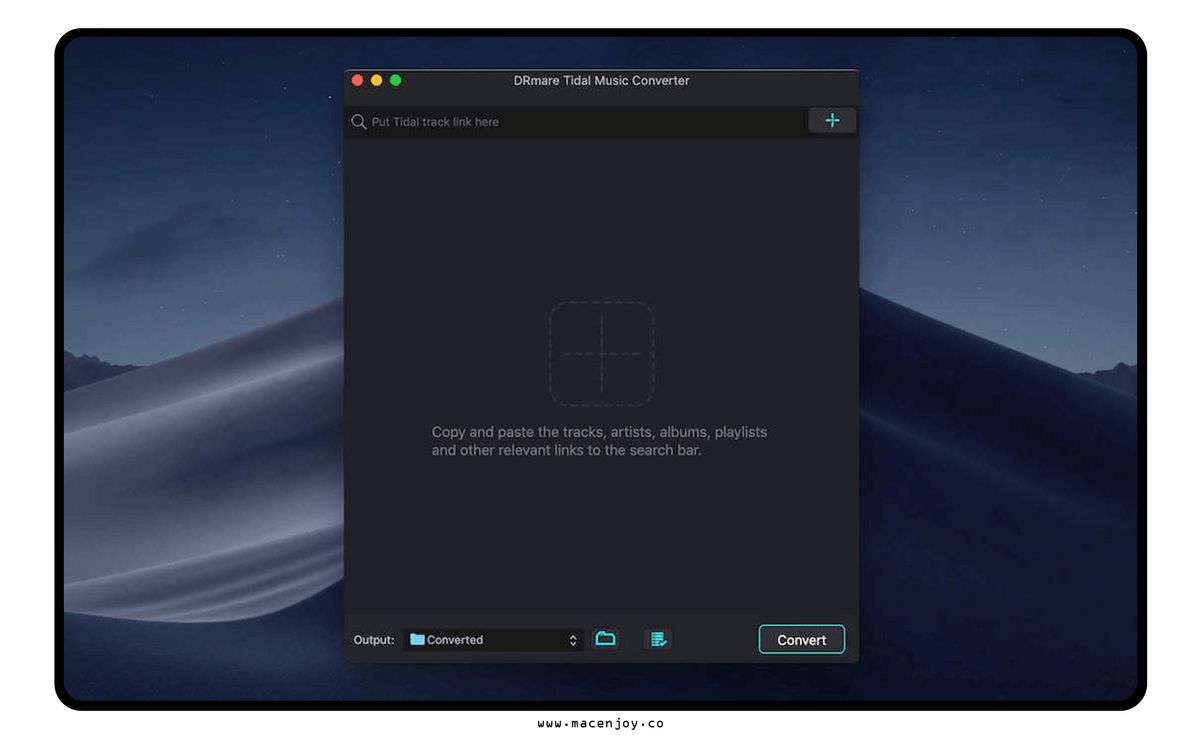
Task: Open the Converted output dropdown
Action: (494, 640)
